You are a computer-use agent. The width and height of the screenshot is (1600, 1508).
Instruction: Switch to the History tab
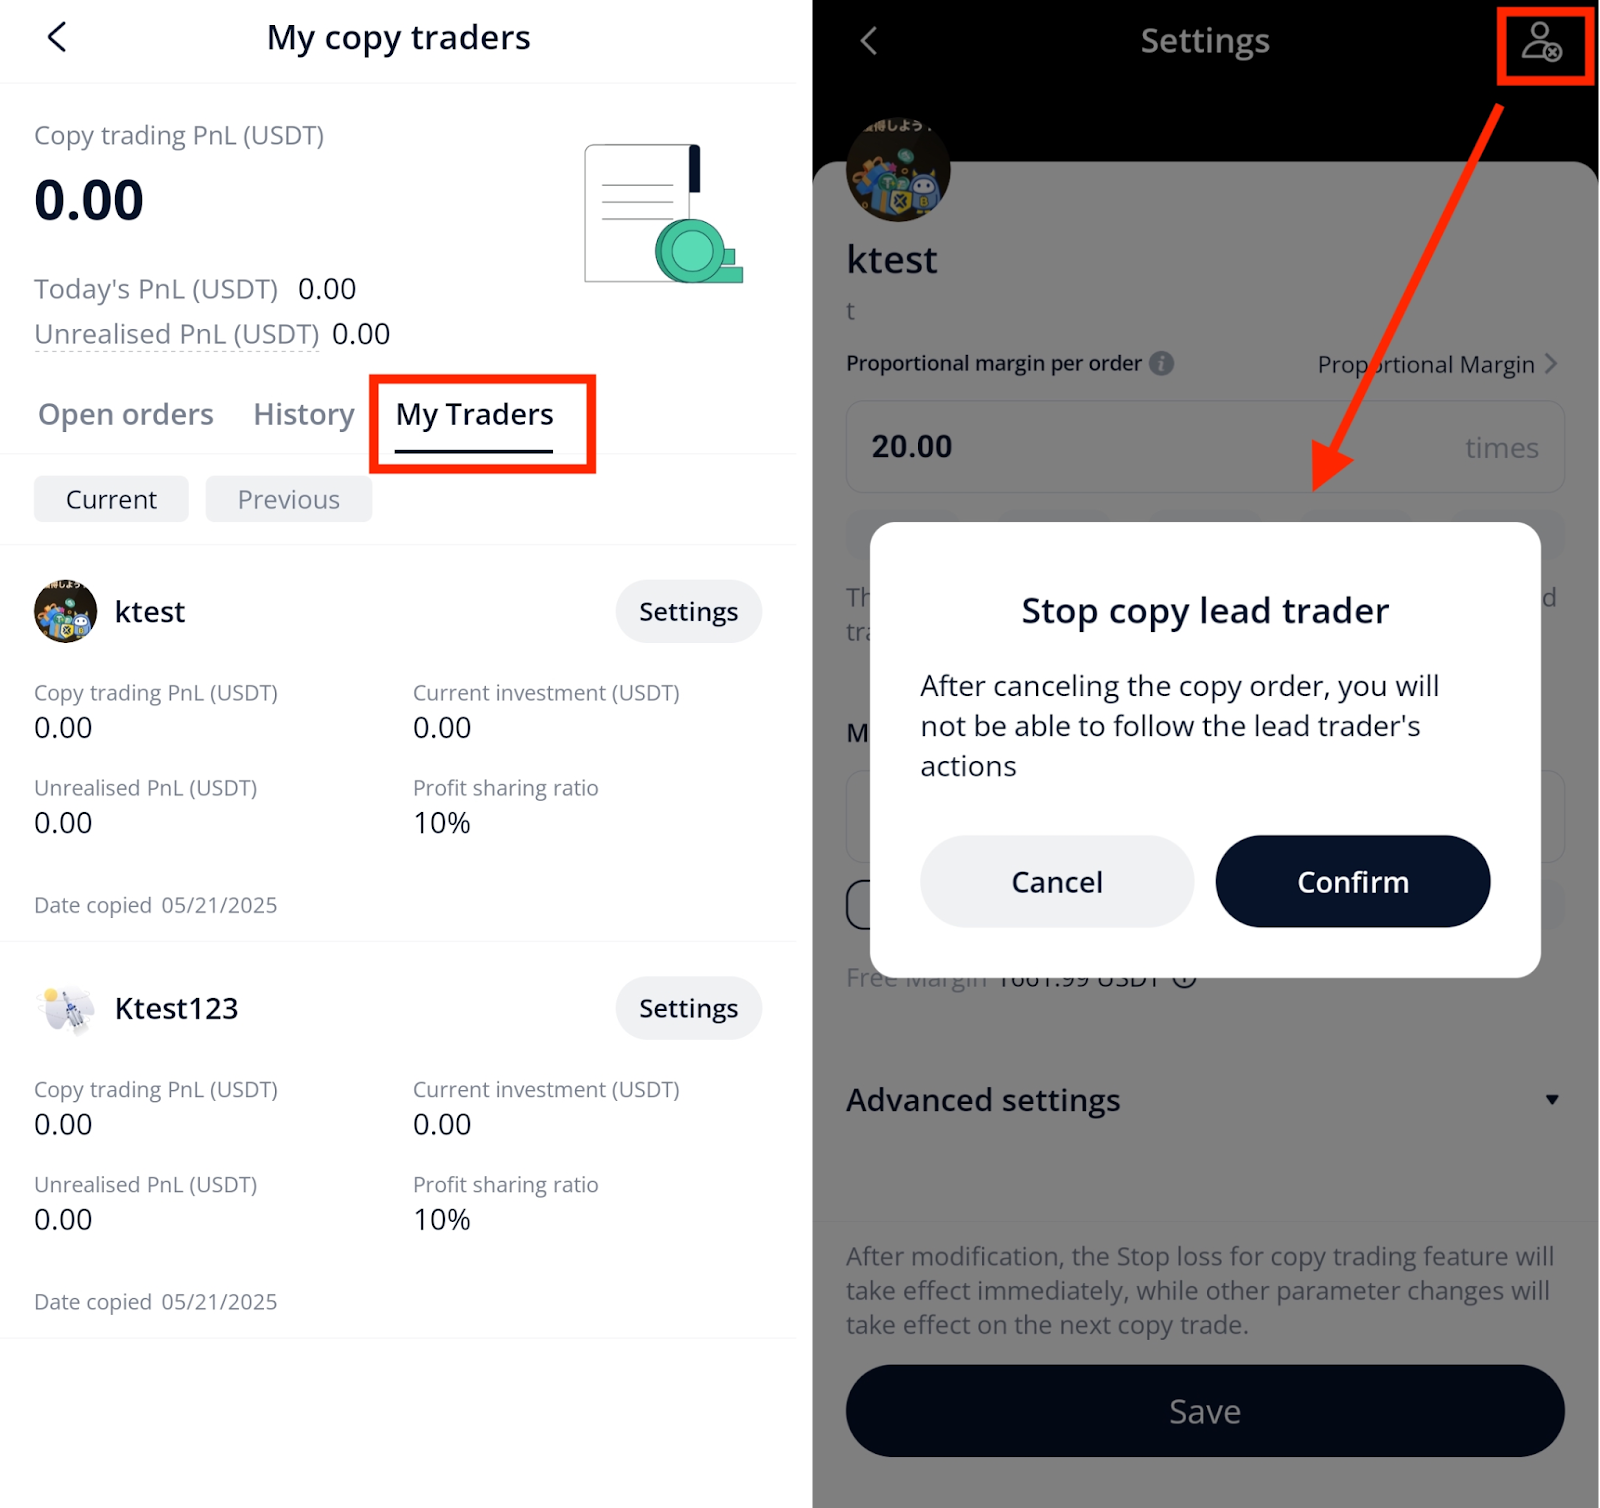[304, 414]
